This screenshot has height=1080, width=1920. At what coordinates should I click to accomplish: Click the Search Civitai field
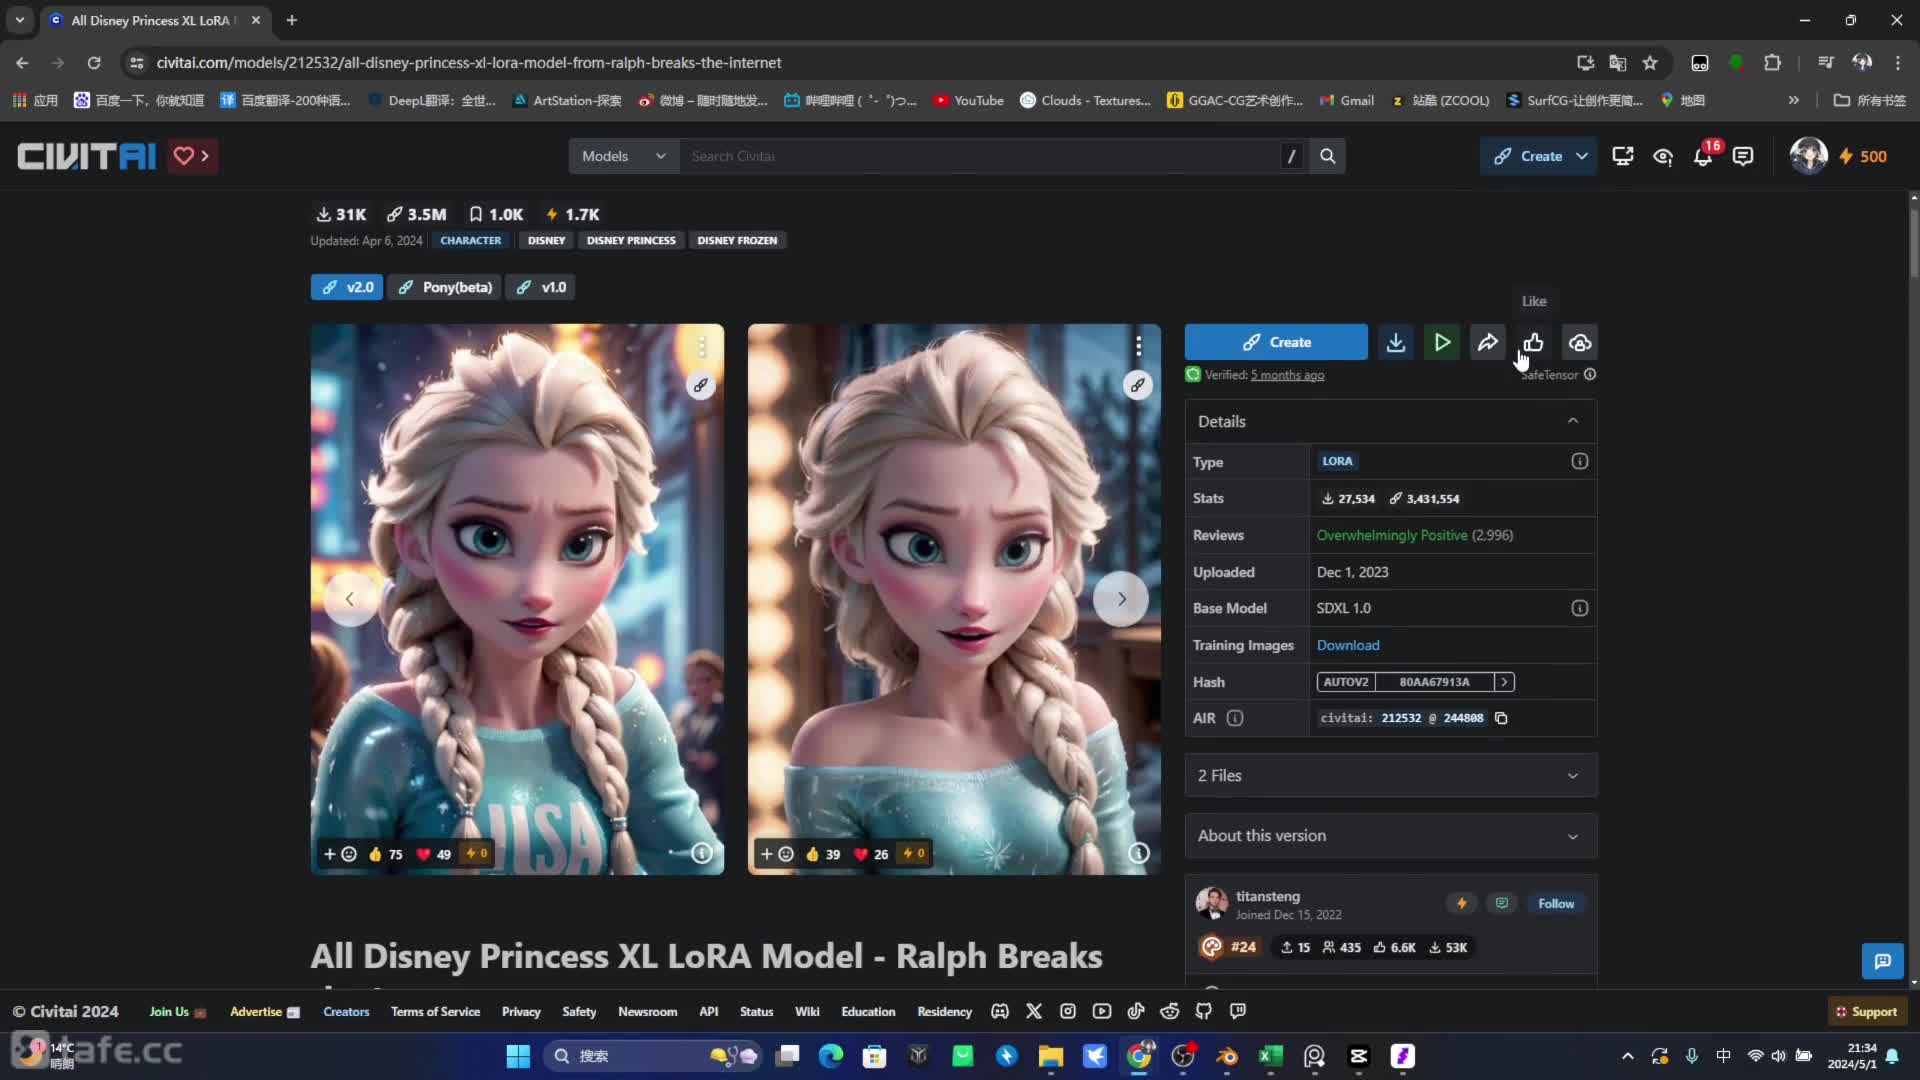[x=980, y=156]
